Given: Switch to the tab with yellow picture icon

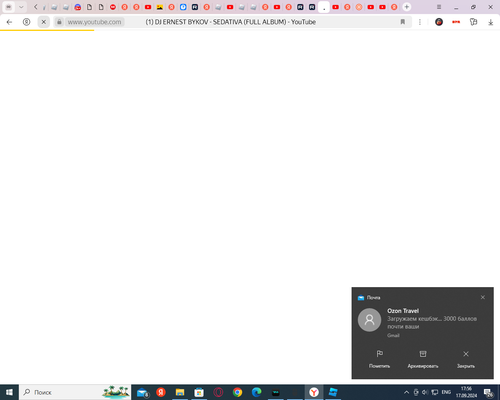Looking at the screenshot, I should (160, 7).
